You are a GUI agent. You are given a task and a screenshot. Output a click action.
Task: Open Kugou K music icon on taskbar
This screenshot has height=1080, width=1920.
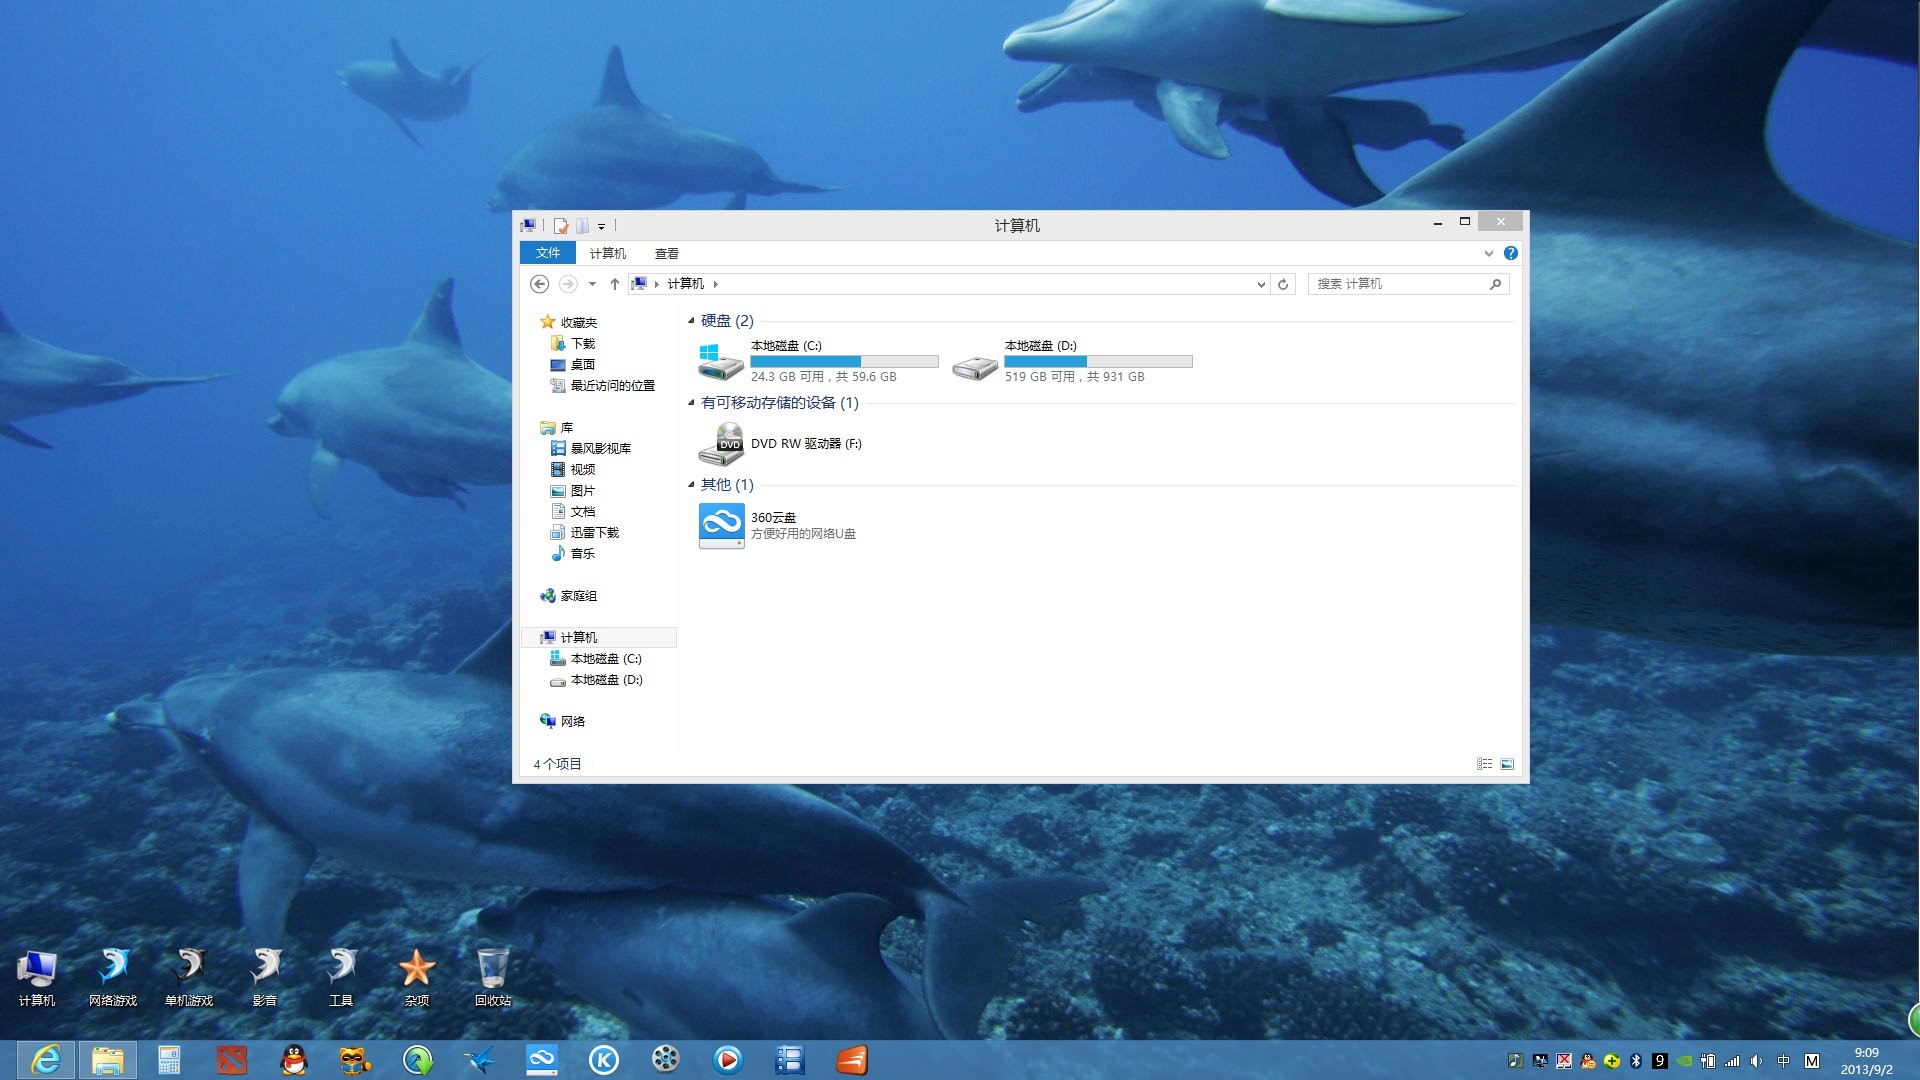pos(603,1060)
